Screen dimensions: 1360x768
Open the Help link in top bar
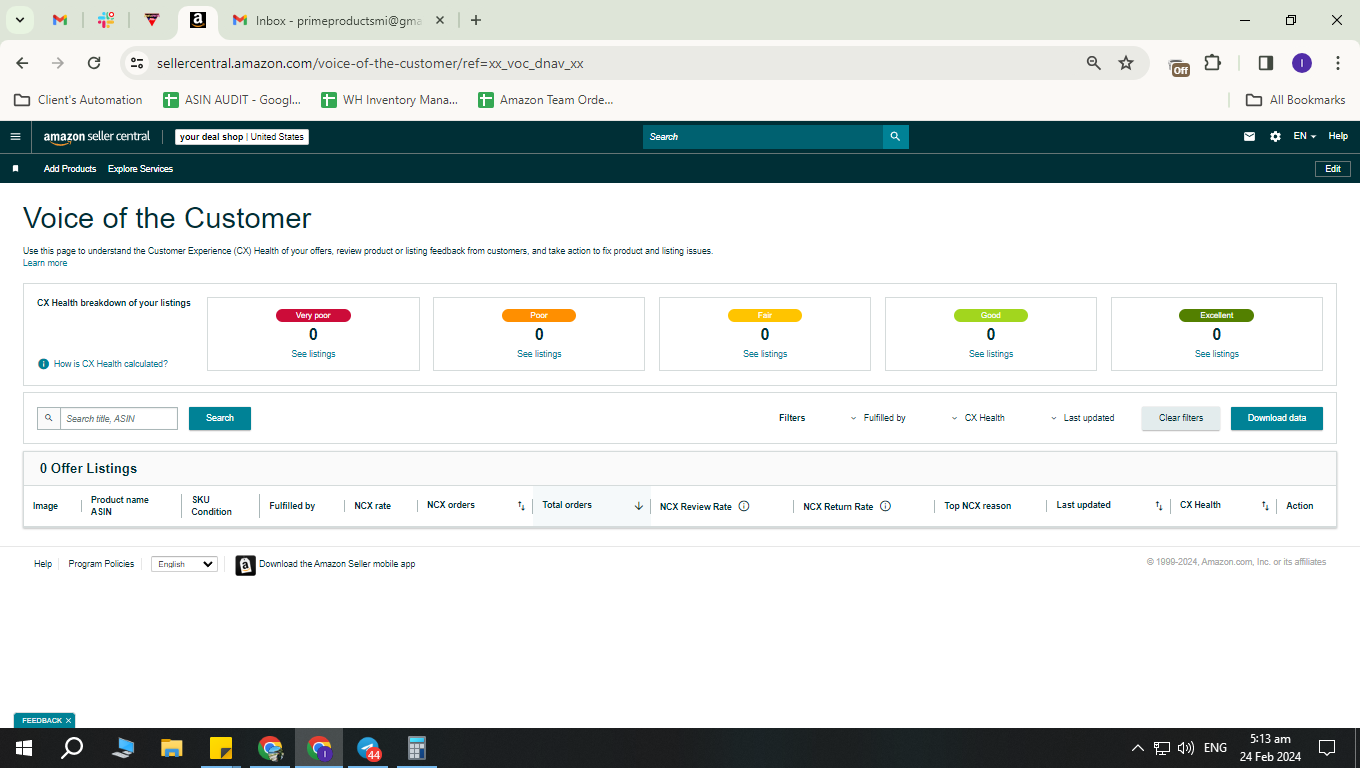1338,137
